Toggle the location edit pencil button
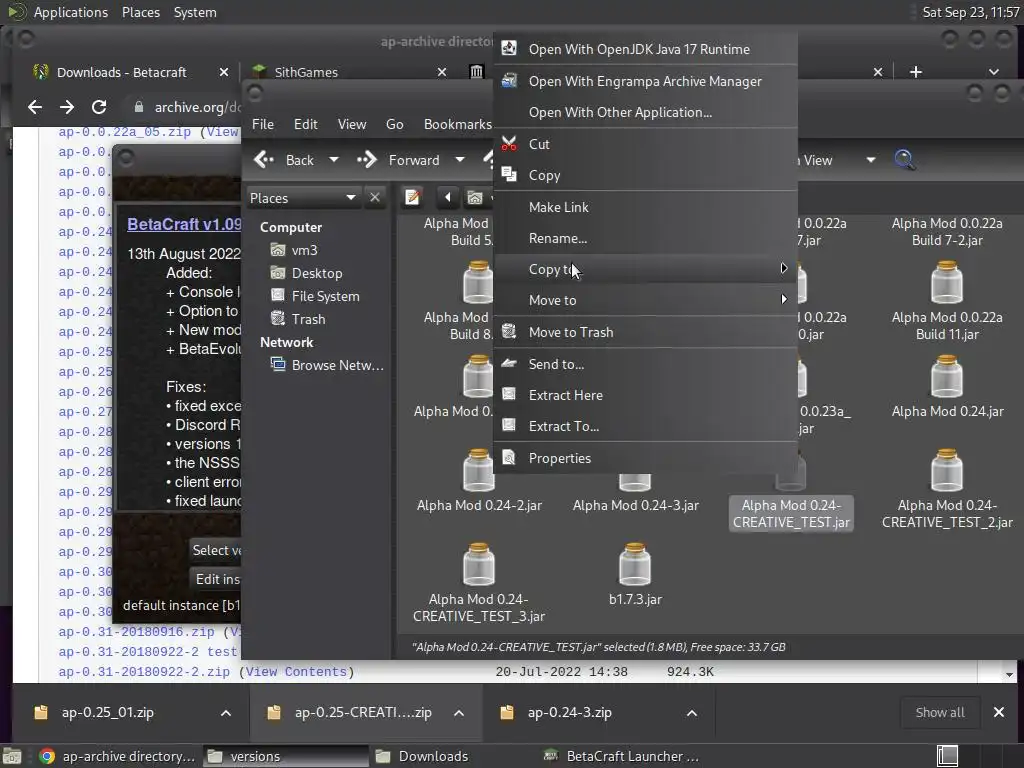The height and width of the screenshot is (768, 1024). [x=413, y=197]
